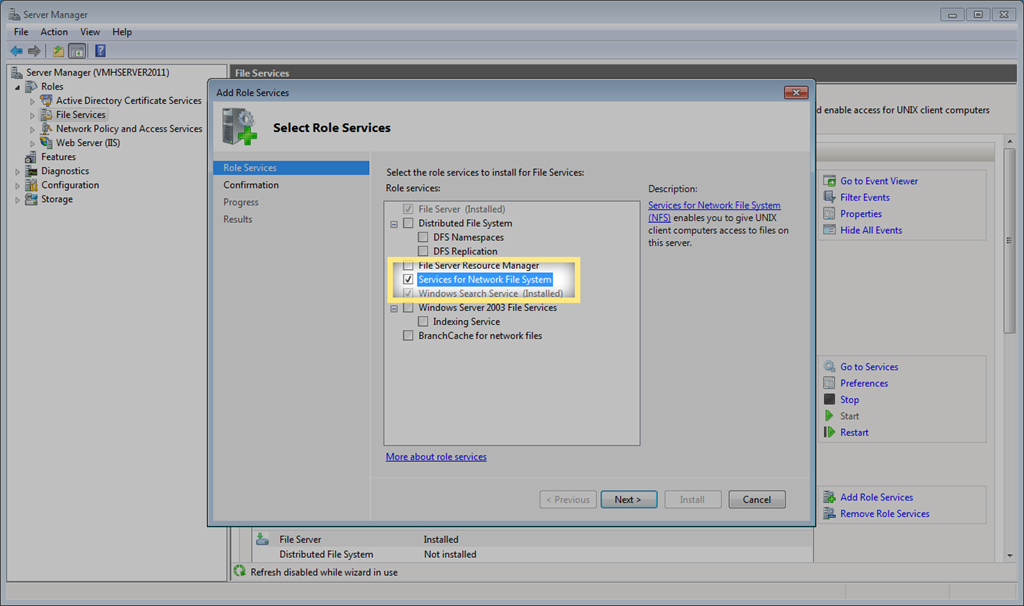This screenshot has height=606, width=1024.
Task: Click the Diagnostics node icon
Action: click(x=31, y=171)
